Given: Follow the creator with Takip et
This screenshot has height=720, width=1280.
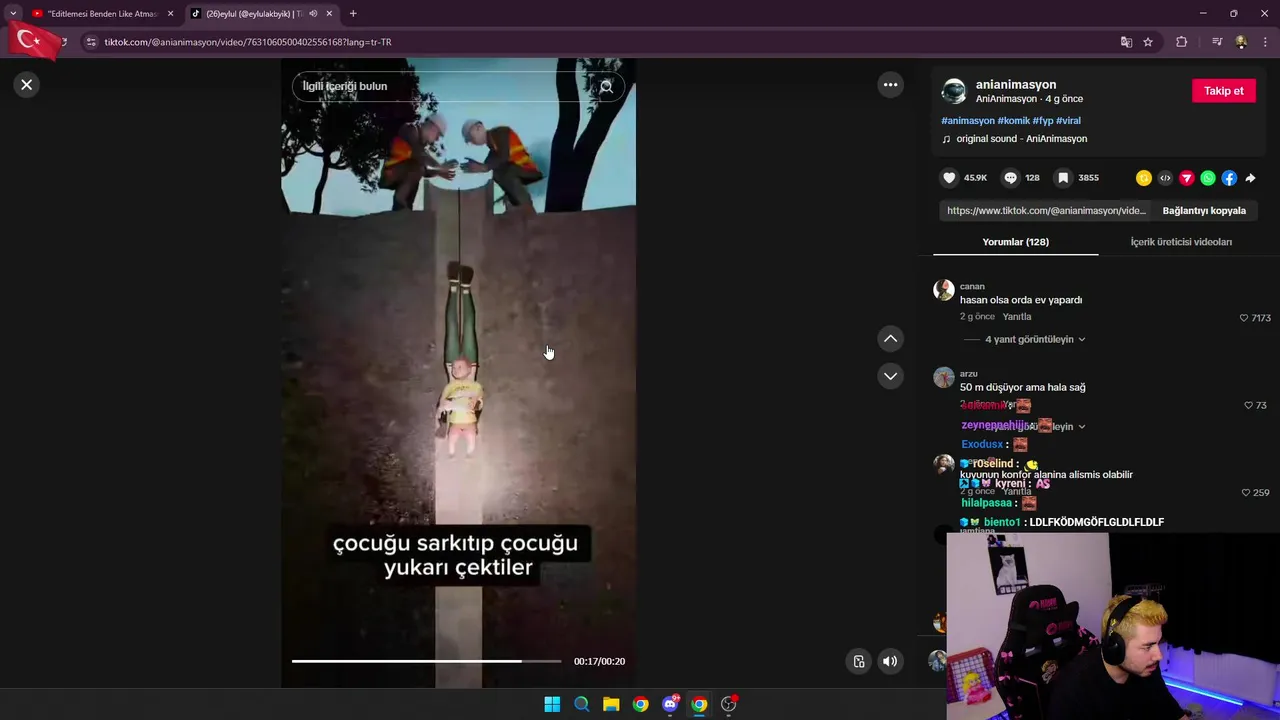Looking at the screenshot, I should pos(1223,91).
